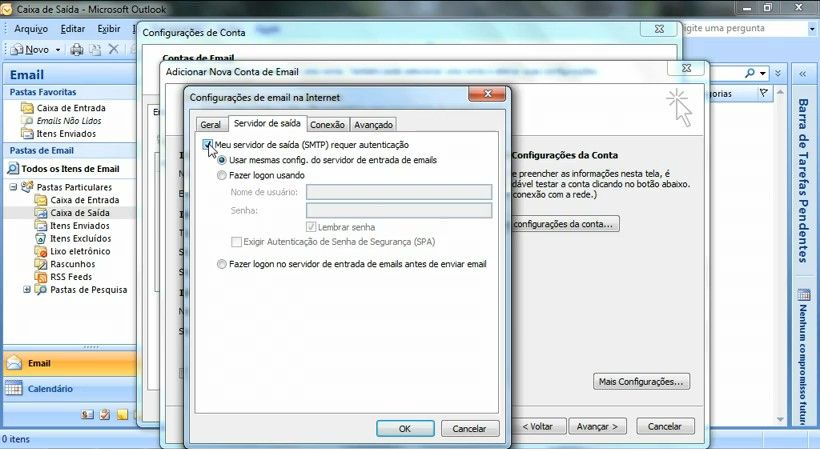
Task: Click the Mais Configurações button
Action: 641,381
